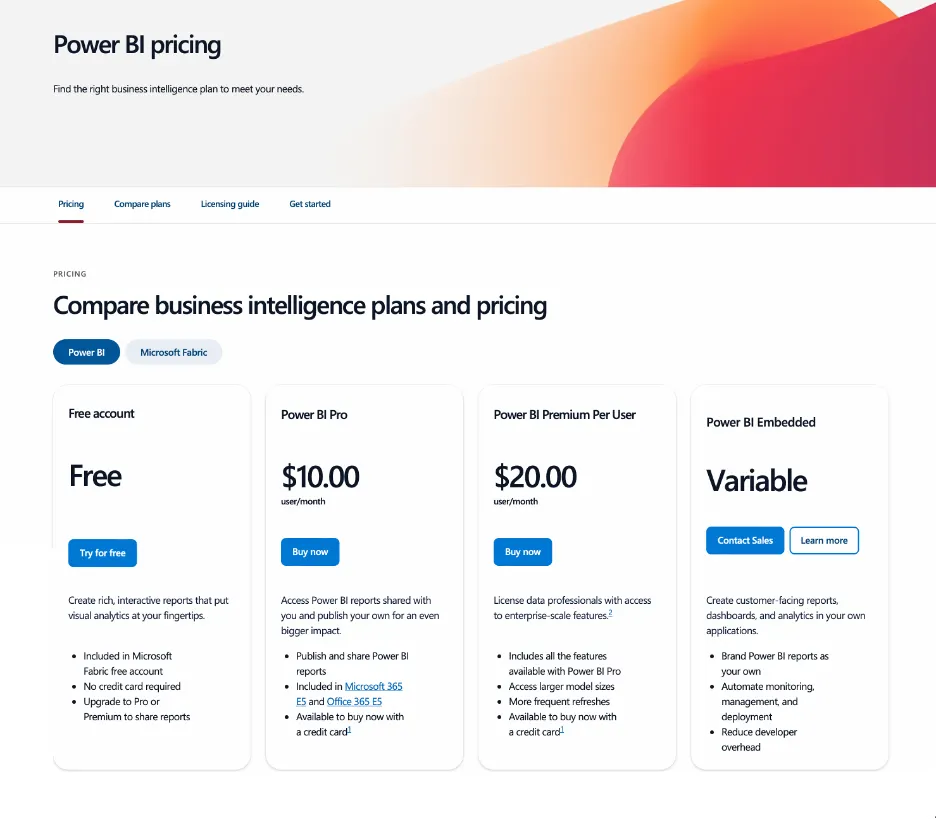Switch to the Microsoft Fabric pill
This screenshot has width=936, height=820.
pos(174,352)
